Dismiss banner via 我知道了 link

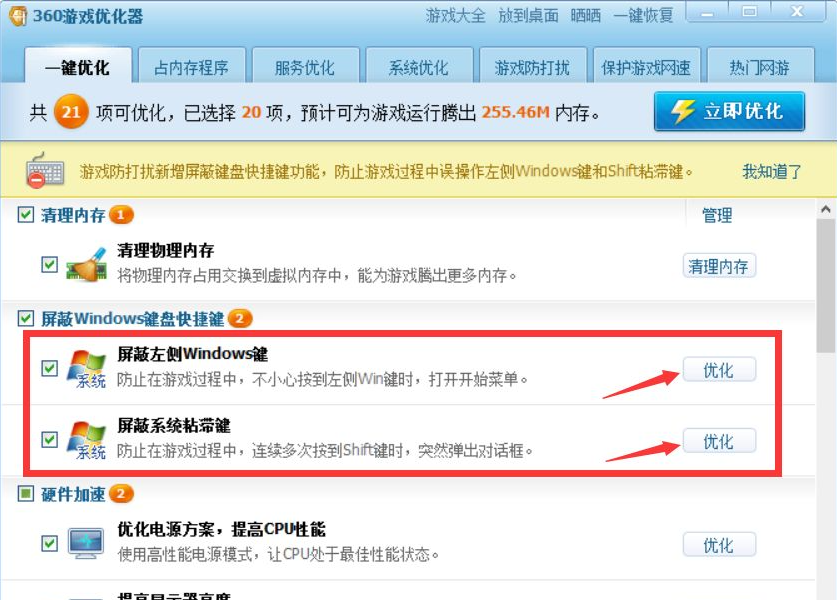tap(772, 171)
